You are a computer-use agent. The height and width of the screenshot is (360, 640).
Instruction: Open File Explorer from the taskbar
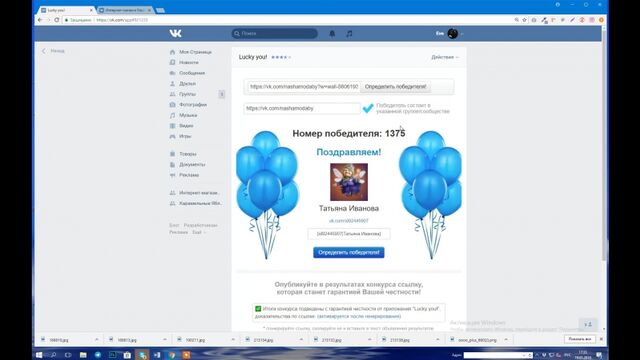coord(83,355)
